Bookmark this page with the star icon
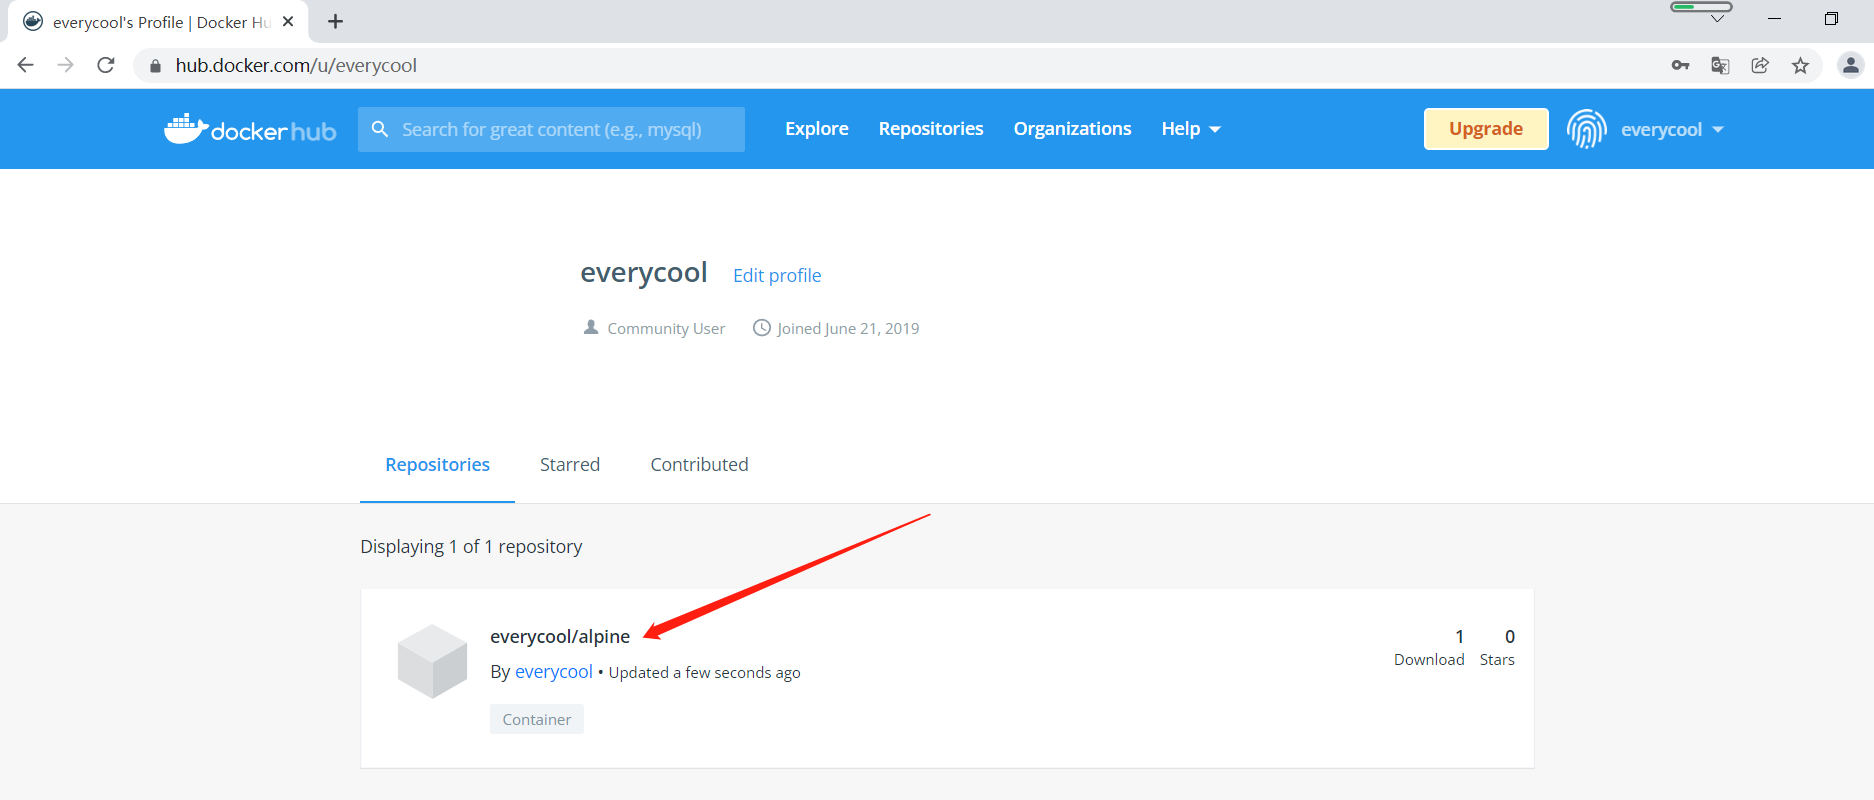The image size is (1874, 800). [x=1800, y=66]
